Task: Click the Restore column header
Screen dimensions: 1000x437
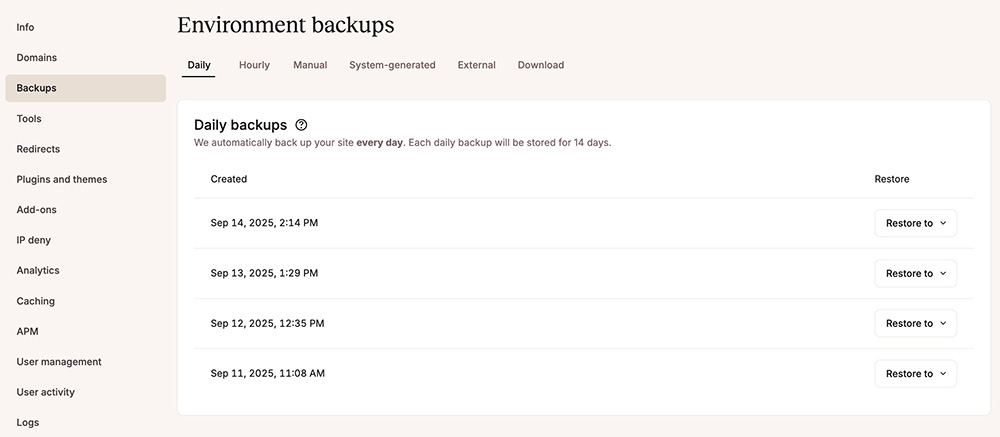Action: (x=892, y=179)
